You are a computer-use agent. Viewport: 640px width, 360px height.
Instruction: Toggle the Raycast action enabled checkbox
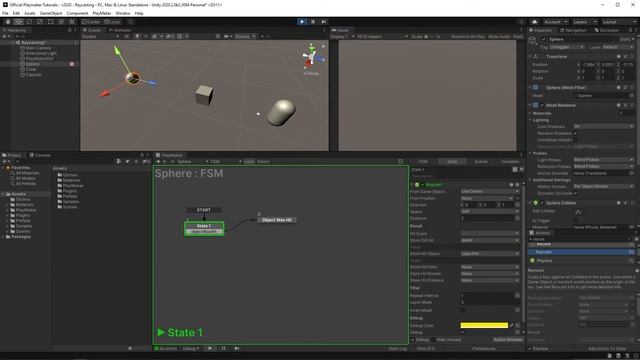click(423, 185)
